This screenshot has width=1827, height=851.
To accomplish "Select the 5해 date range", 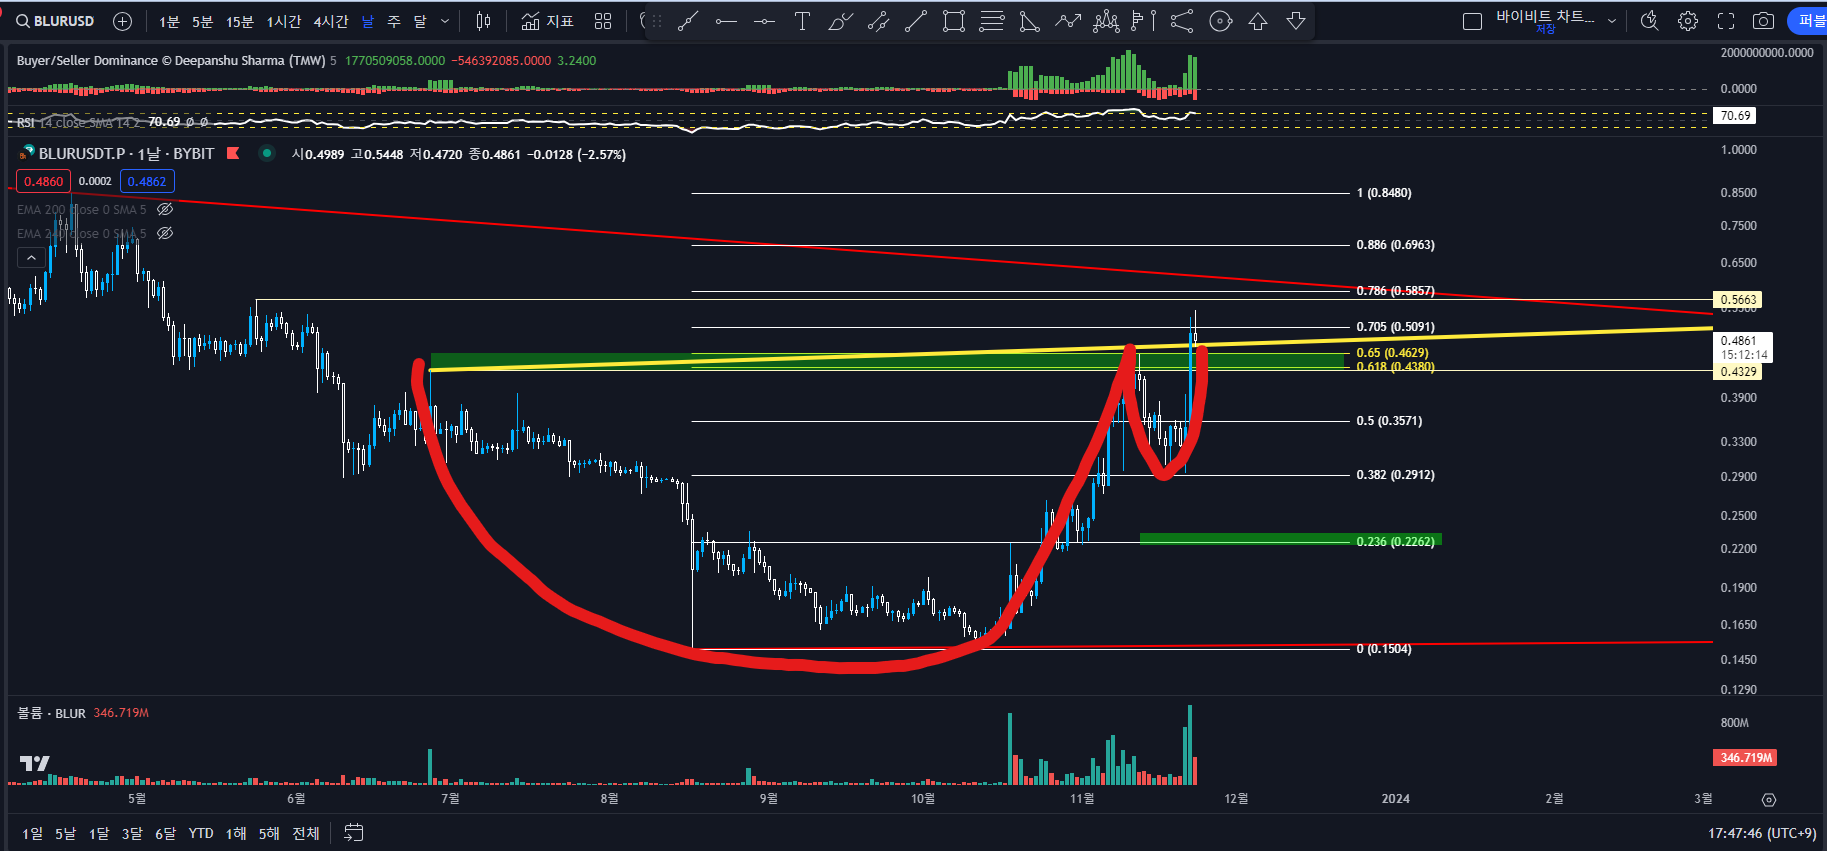I will tap(269, 833).
